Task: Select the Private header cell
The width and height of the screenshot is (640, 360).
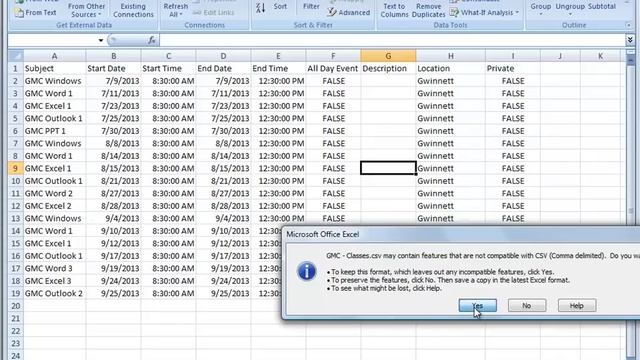Action: pos(513,68)
